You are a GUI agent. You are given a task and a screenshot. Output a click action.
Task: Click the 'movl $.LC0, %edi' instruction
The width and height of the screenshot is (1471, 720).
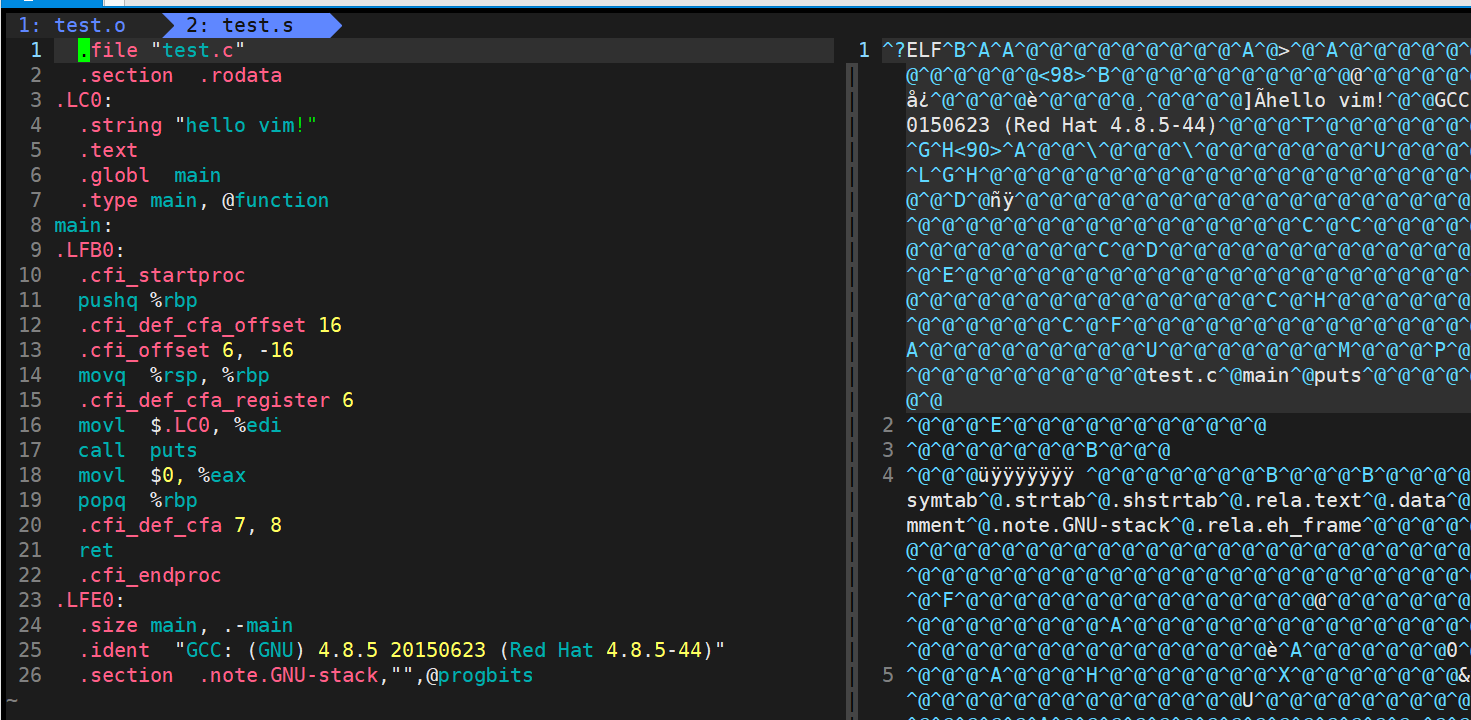180,425
